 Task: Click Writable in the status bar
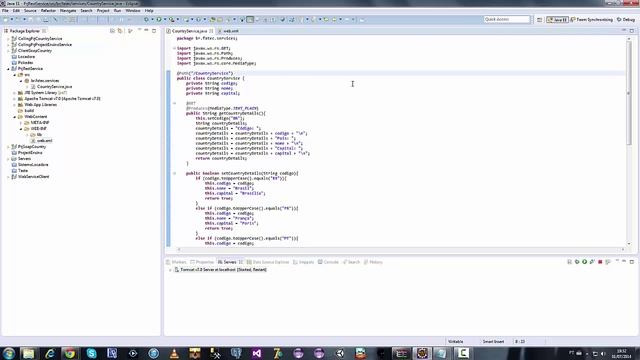pyautogui.click(x=456, y=342)
